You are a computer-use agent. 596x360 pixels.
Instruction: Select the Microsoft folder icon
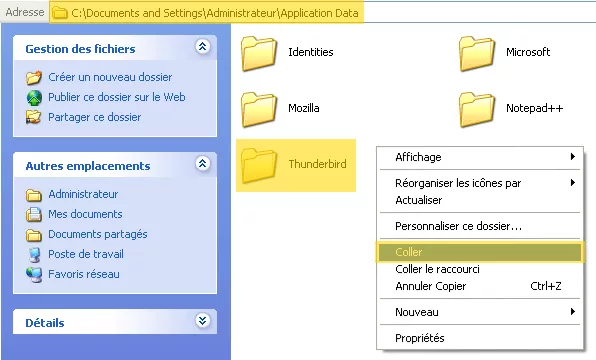point(477,53)
